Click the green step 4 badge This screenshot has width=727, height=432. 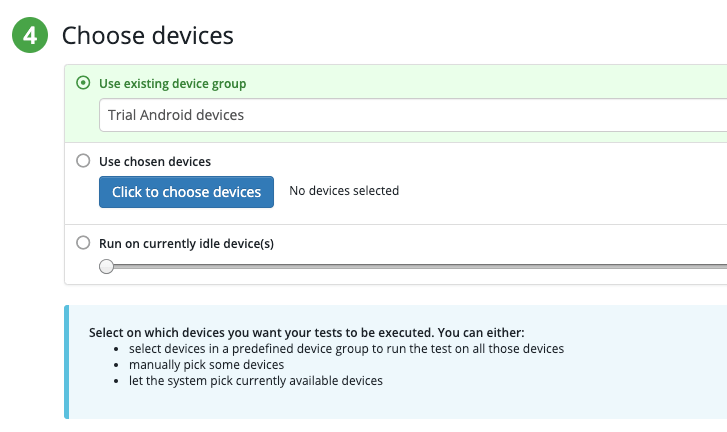[30, 35]
